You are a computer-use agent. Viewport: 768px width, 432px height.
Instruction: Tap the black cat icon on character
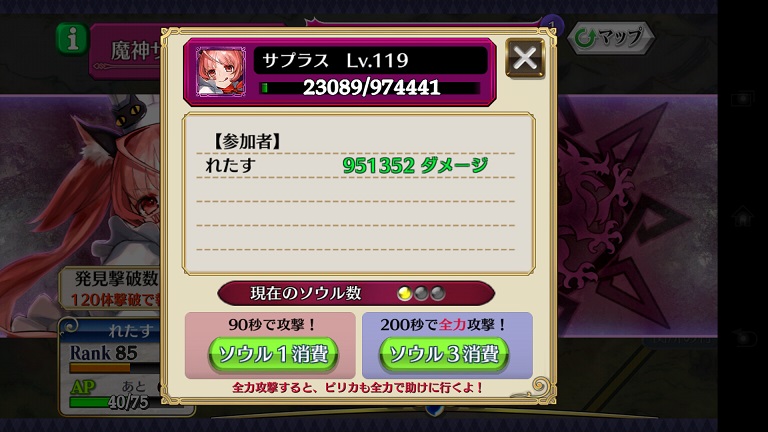126,112
